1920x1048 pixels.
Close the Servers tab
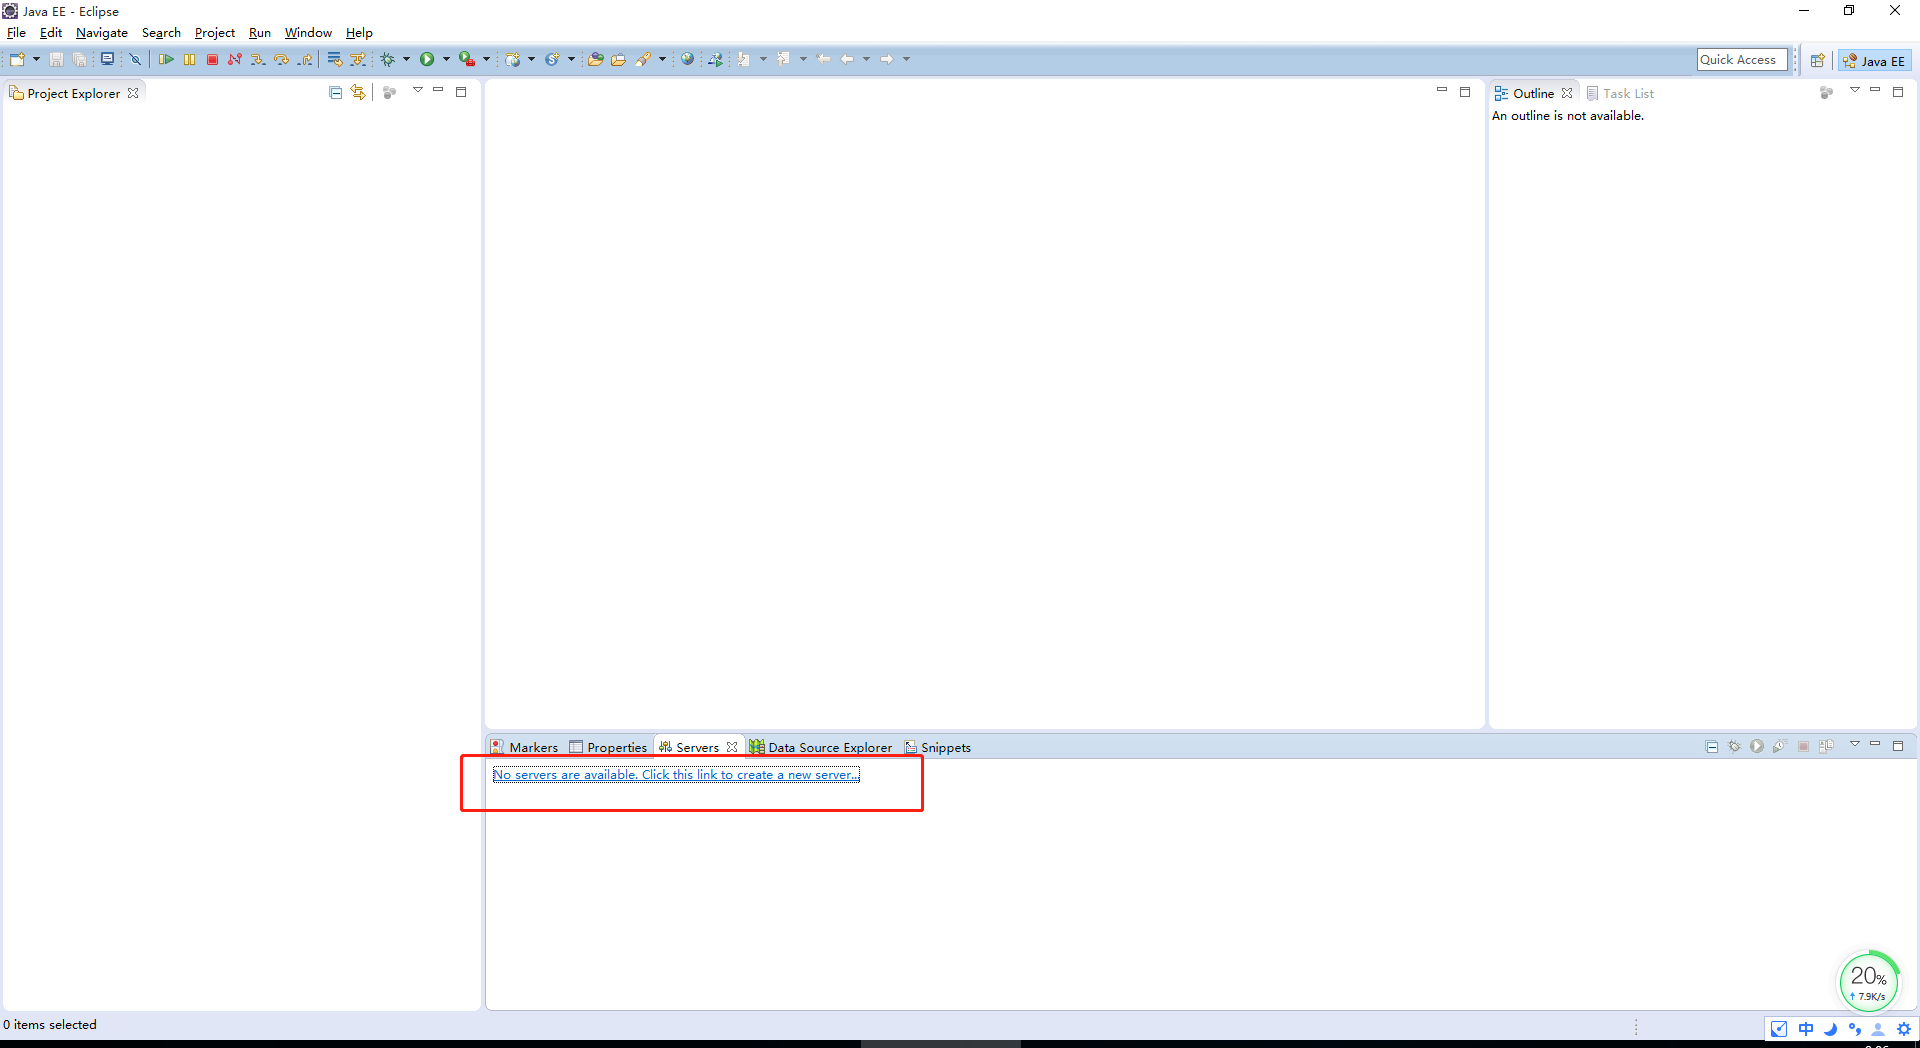tap(732, 747)
